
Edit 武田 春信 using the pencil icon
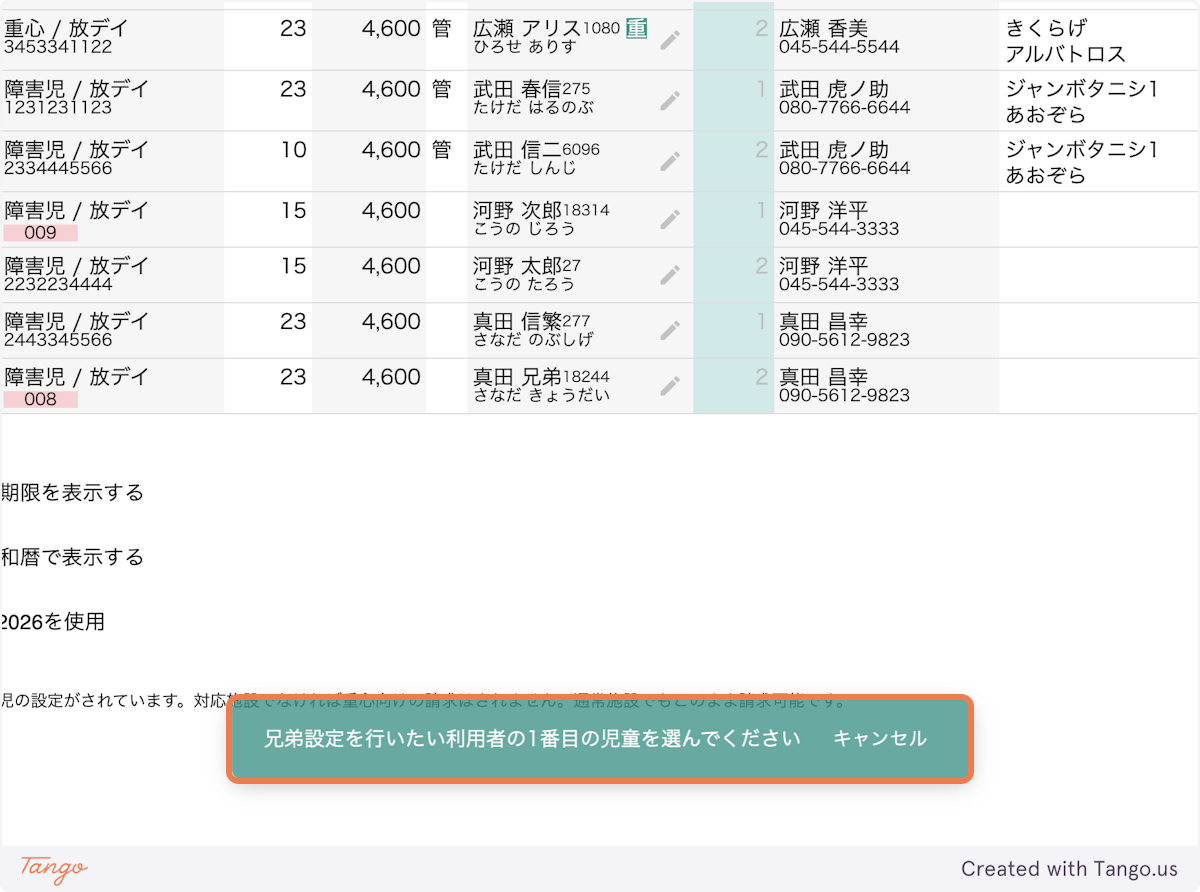(670, 100)
